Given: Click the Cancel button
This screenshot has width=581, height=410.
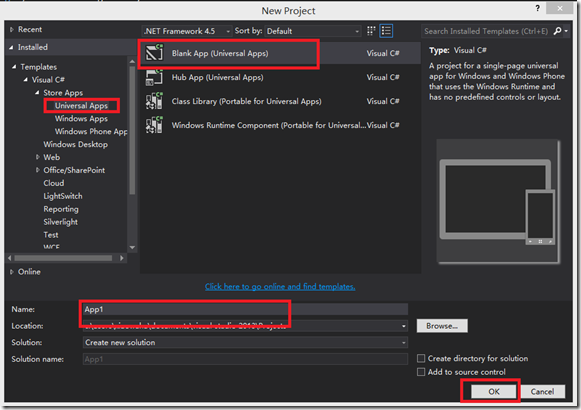Looking at the screenshot, I should [x=542, y=391].
